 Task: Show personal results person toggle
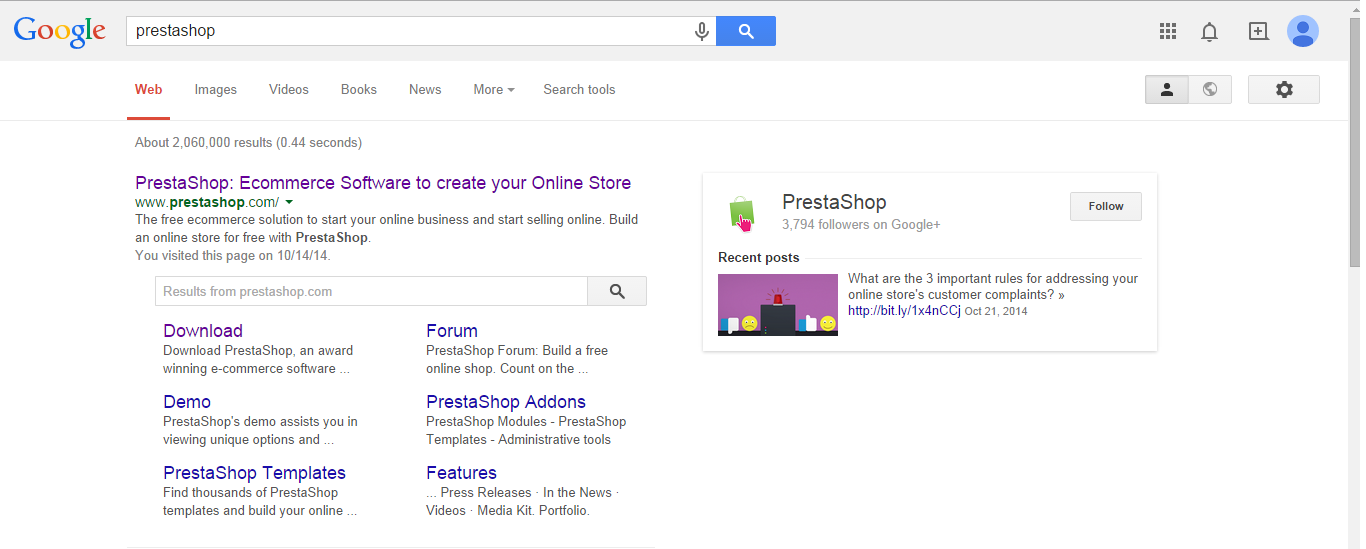(x=1167, y=89)
